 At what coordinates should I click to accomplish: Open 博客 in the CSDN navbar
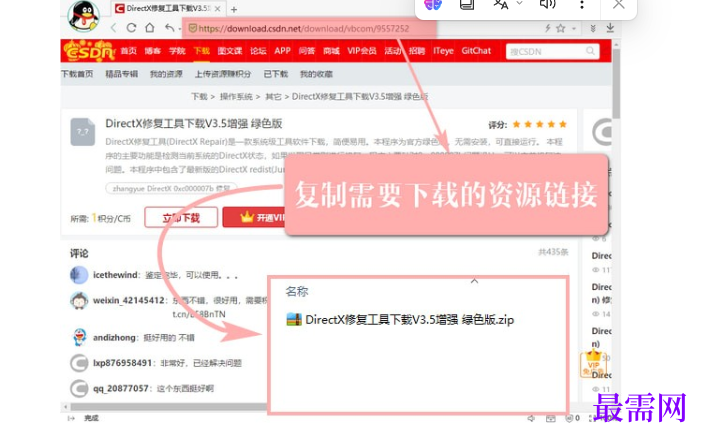[152, 51]
